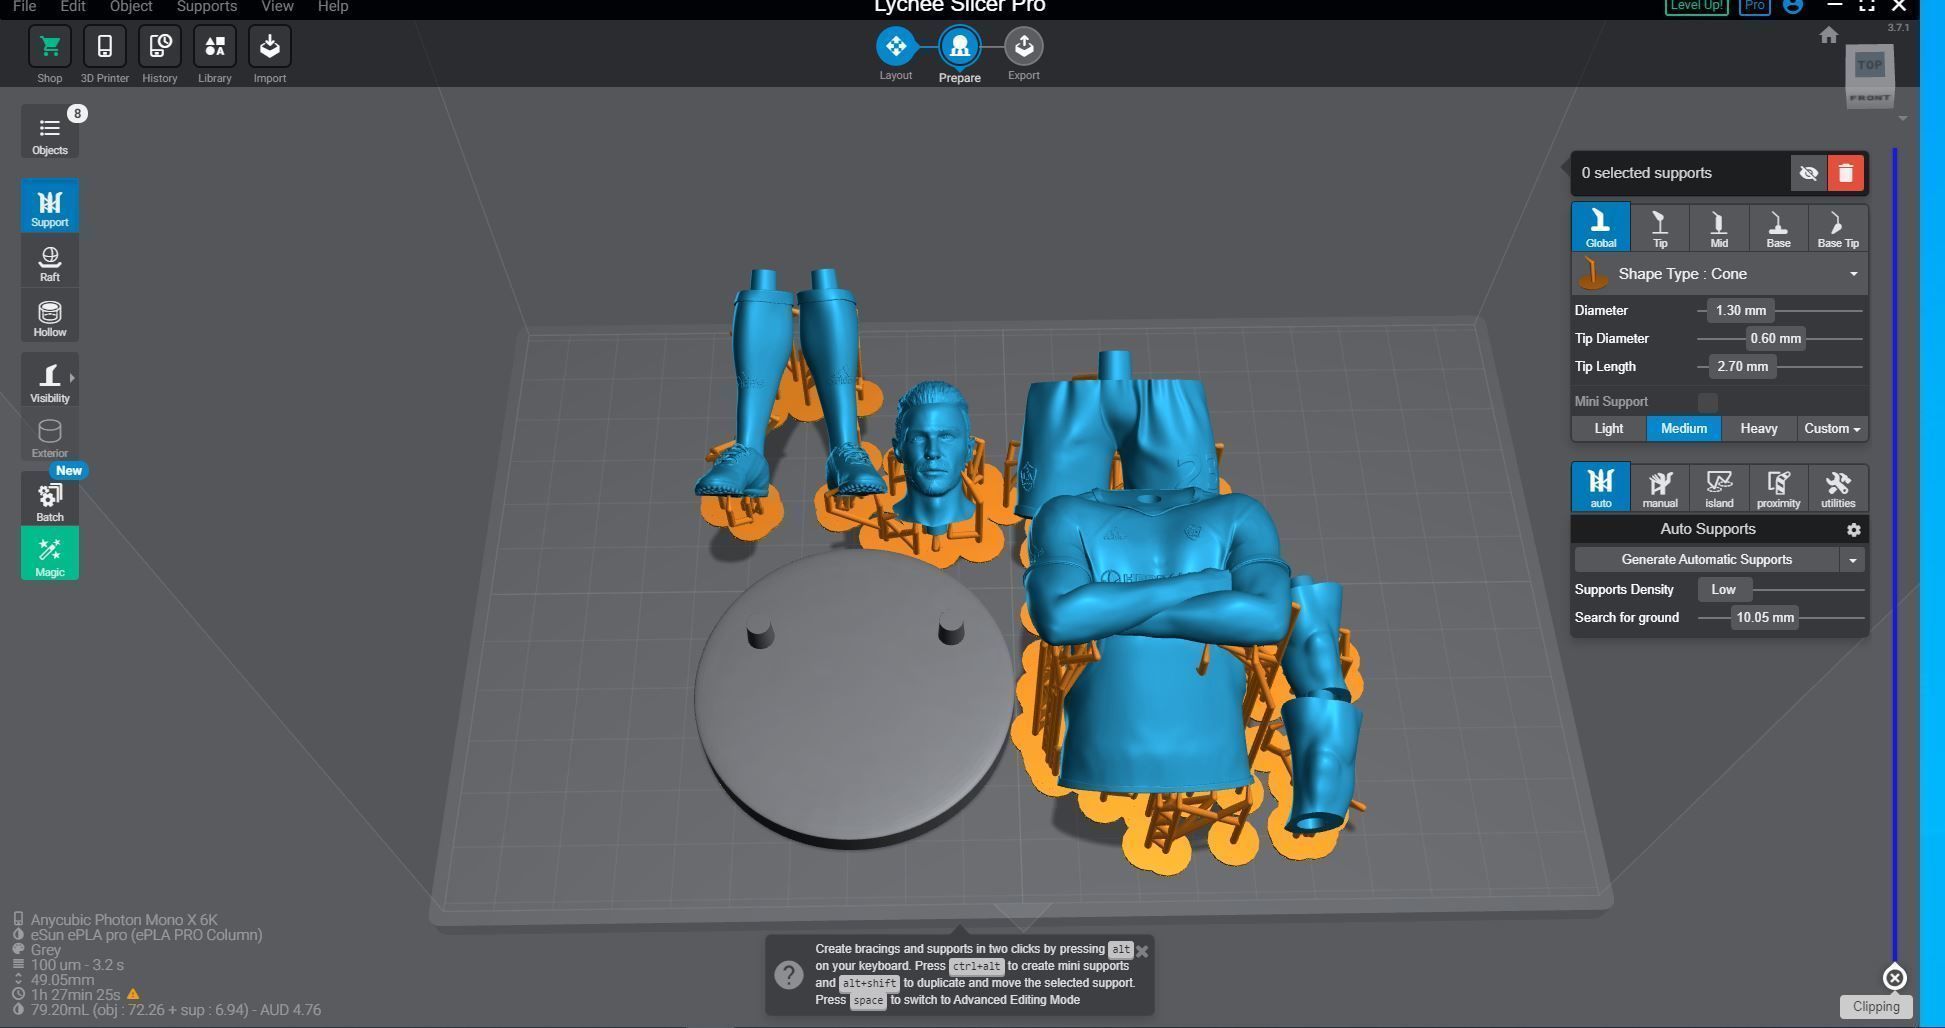Open the Custom preset dropdown

click(x=1832, y=429)
